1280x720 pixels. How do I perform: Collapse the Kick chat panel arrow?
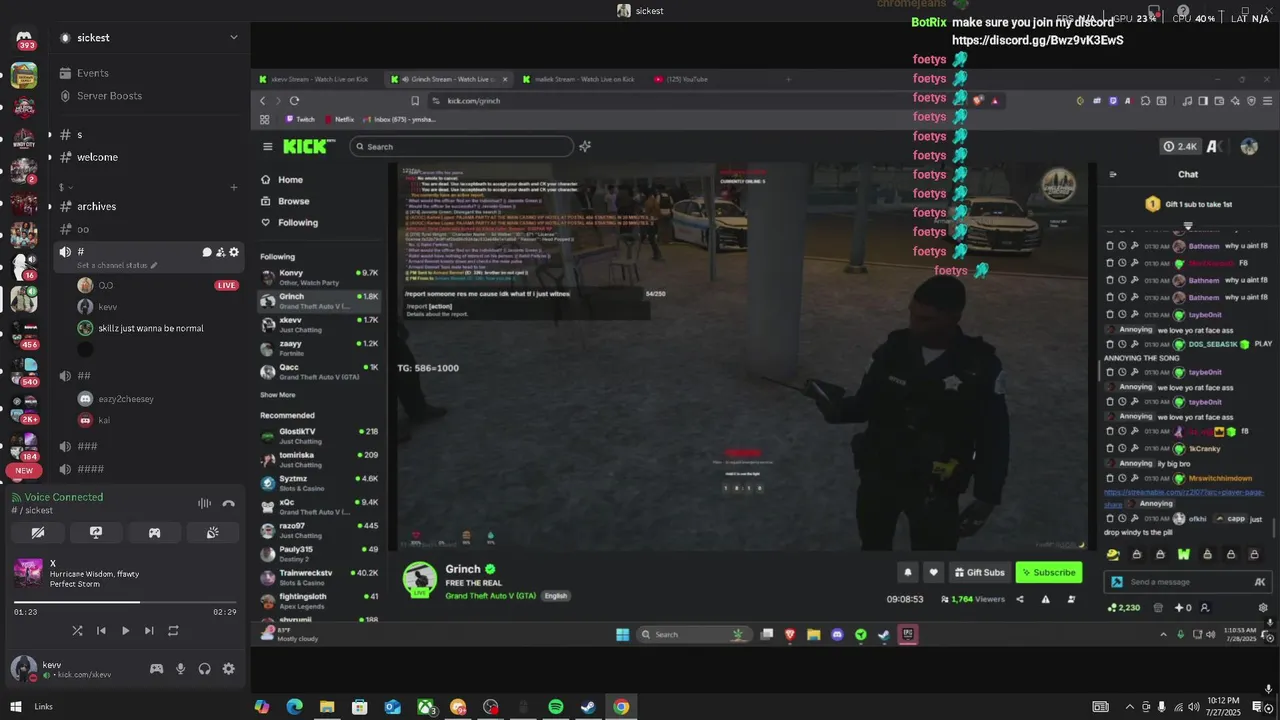pyautogui.click(x=1113, y=174)
